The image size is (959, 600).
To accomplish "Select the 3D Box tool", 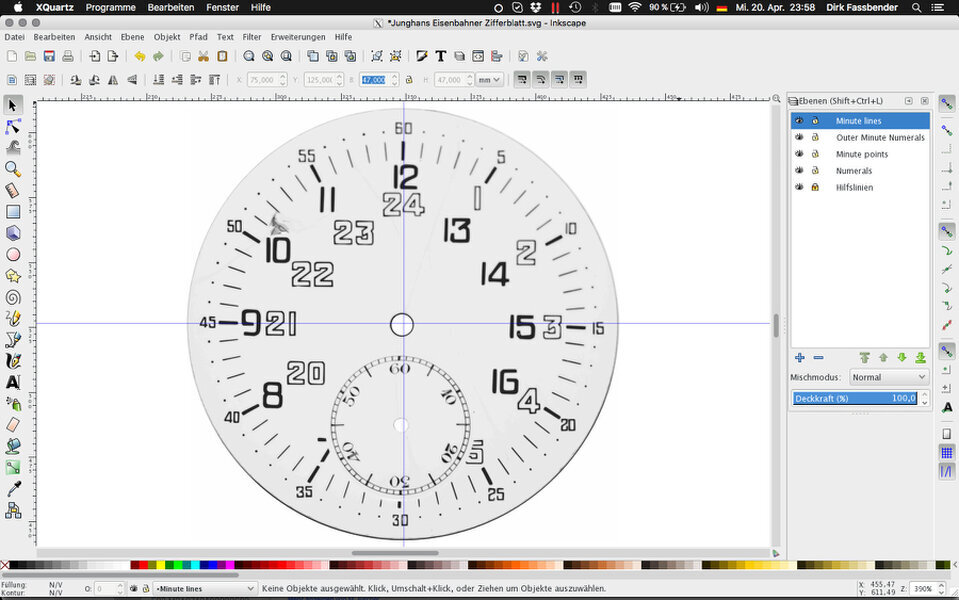I will (13, 233).
